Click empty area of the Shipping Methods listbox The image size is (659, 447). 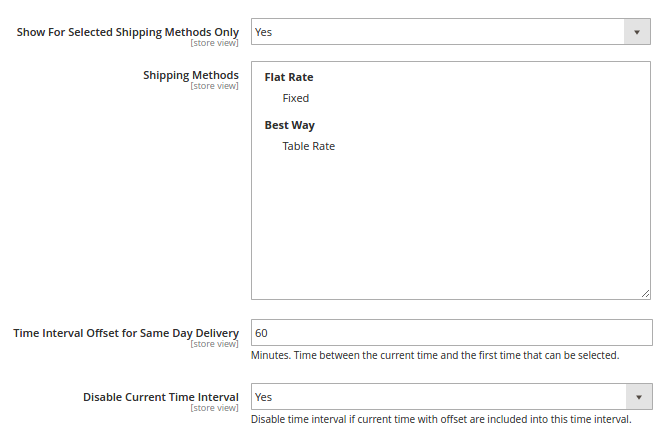coord(450,230)
